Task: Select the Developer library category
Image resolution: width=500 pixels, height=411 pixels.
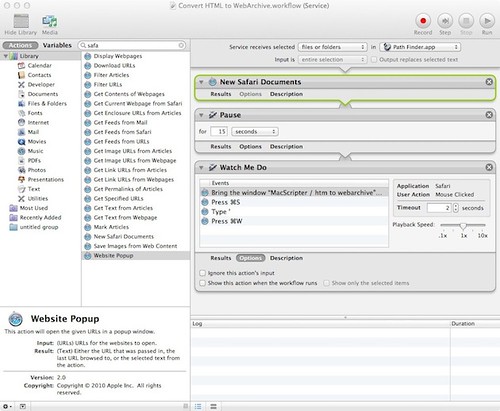Action: pyautogui.click(x=41, y=84)
